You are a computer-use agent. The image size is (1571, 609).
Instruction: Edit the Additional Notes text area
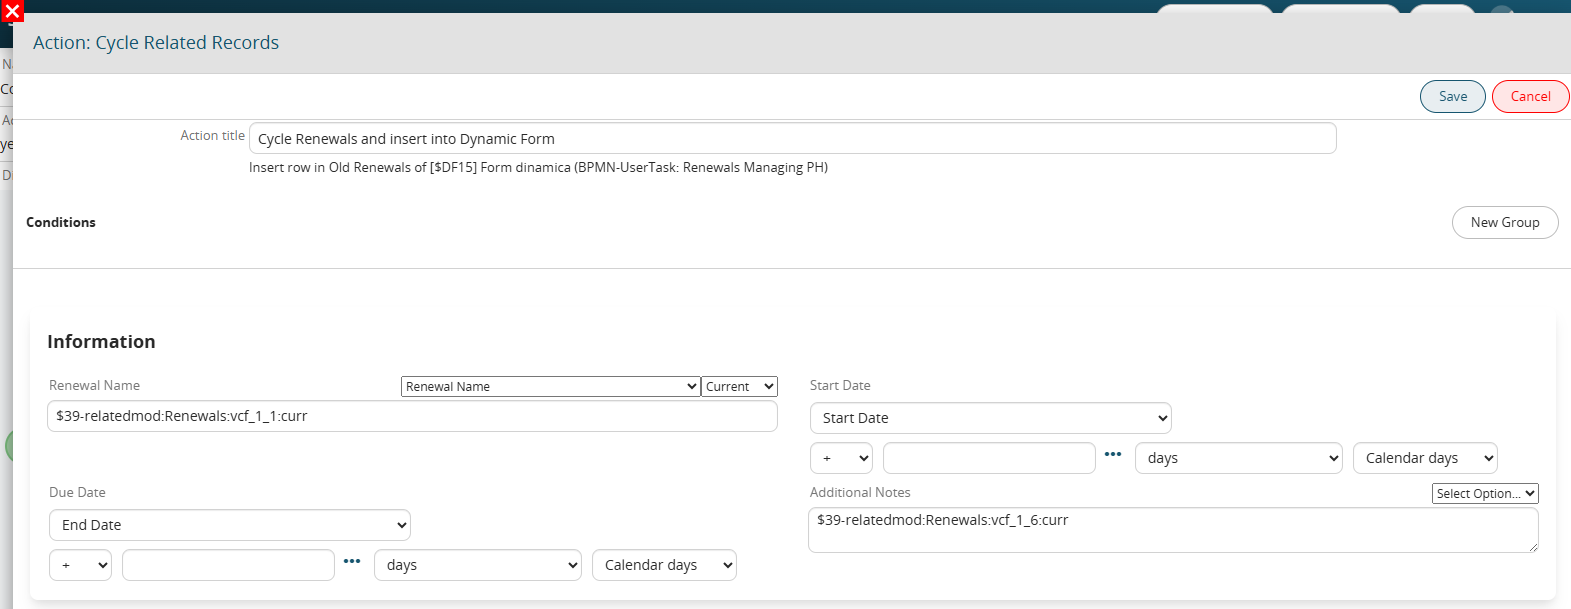(1173, 530)
